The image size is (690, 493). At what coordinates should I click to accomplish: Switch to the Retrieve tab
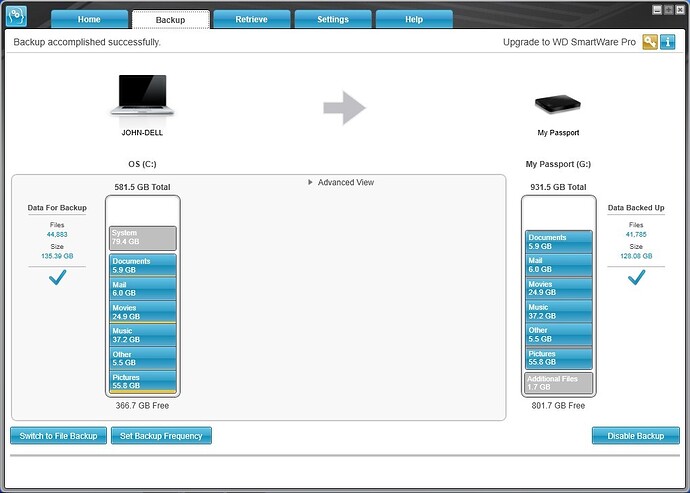(252, 19)
